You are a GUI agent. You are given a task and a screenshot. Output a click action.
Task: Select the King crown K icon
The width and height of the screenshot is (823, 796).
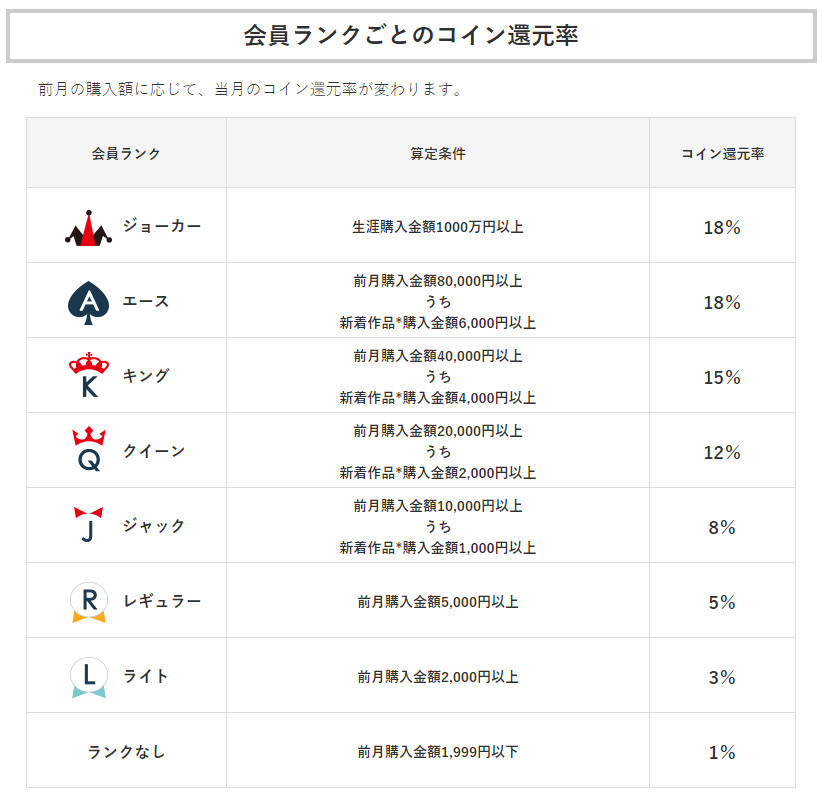coord(89,375)
